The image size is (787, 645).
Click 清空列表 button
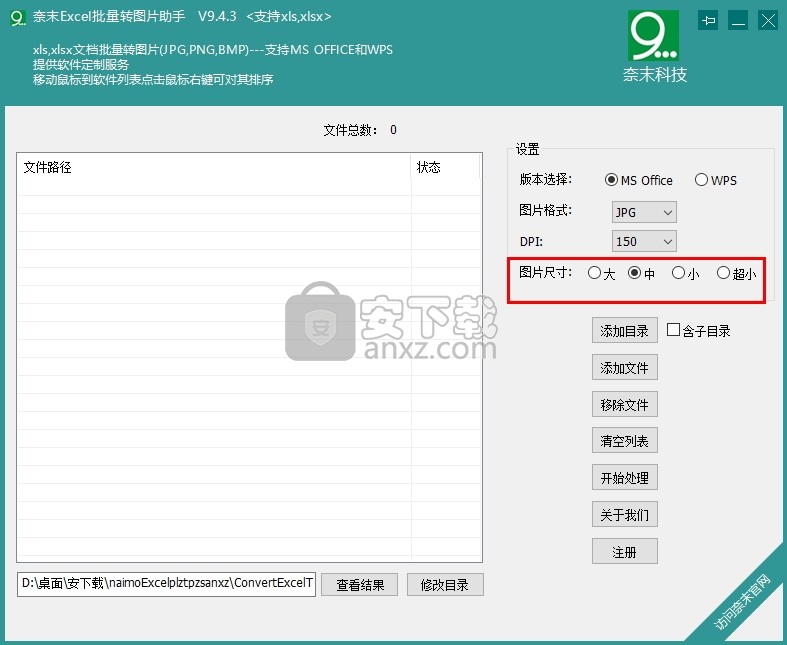click(x=624, y=441)
